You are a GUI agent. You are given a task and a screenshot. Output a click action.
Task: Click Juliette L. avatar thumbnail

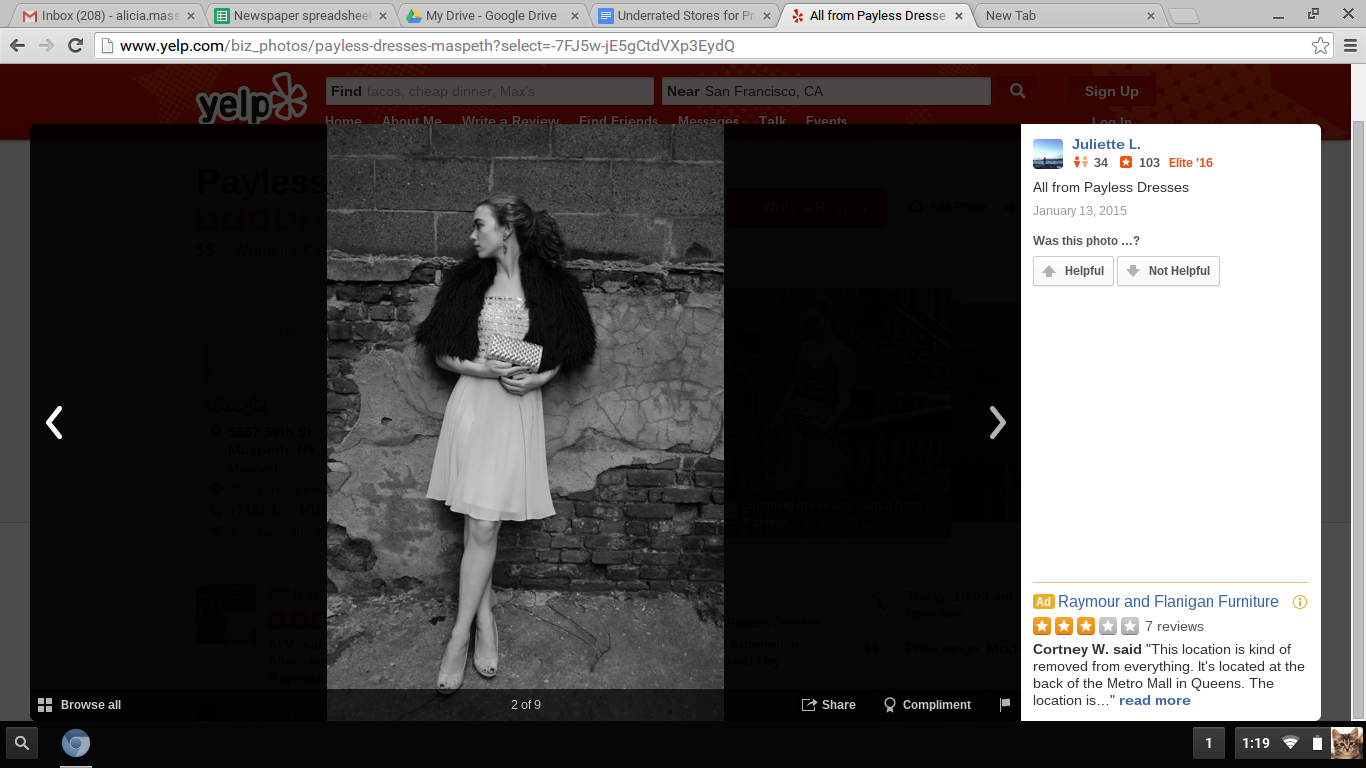(x=1048, y=154)
